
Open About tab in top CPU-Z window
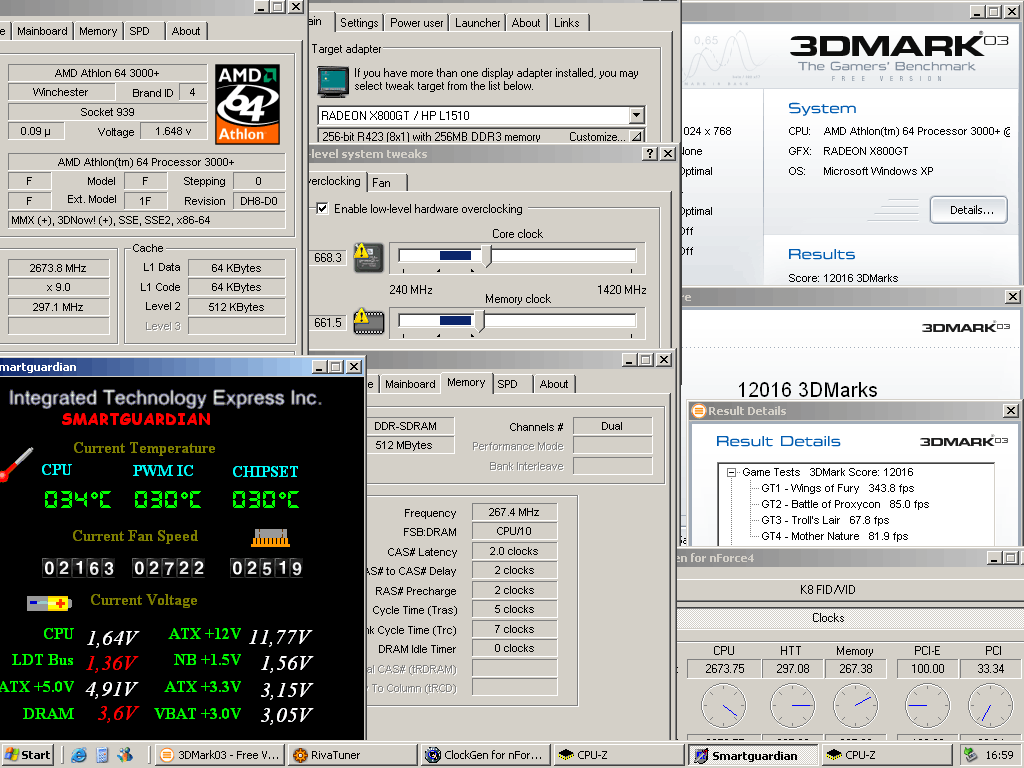(x=185, y=31)
